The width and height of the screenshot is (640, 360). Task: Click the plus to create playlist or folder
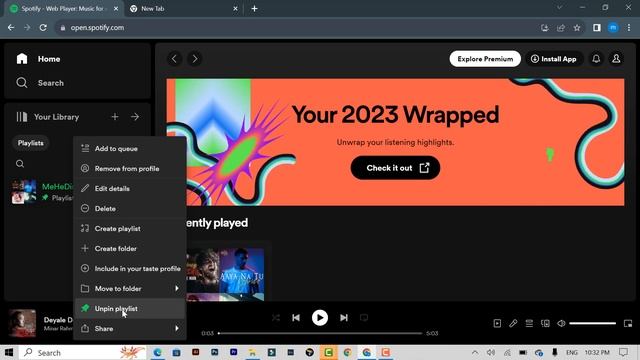tap(115, 117)
